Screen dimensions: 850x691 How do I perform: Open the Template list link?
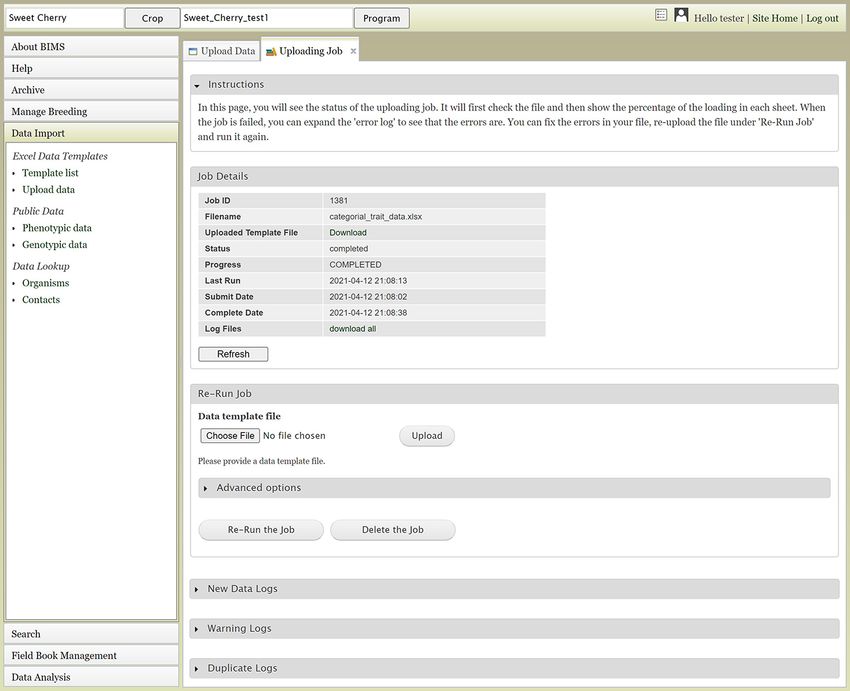[50, 173]
